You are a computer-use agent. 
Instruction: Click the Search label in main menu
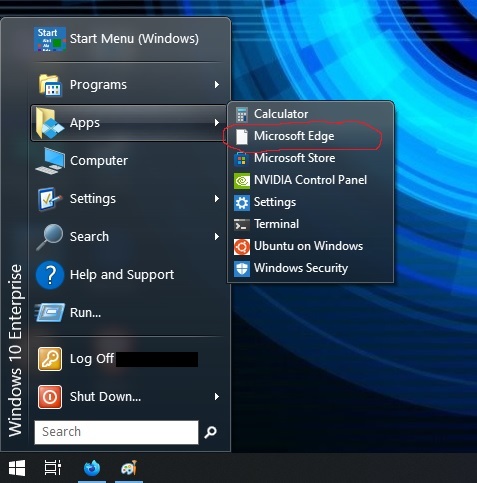89,237
